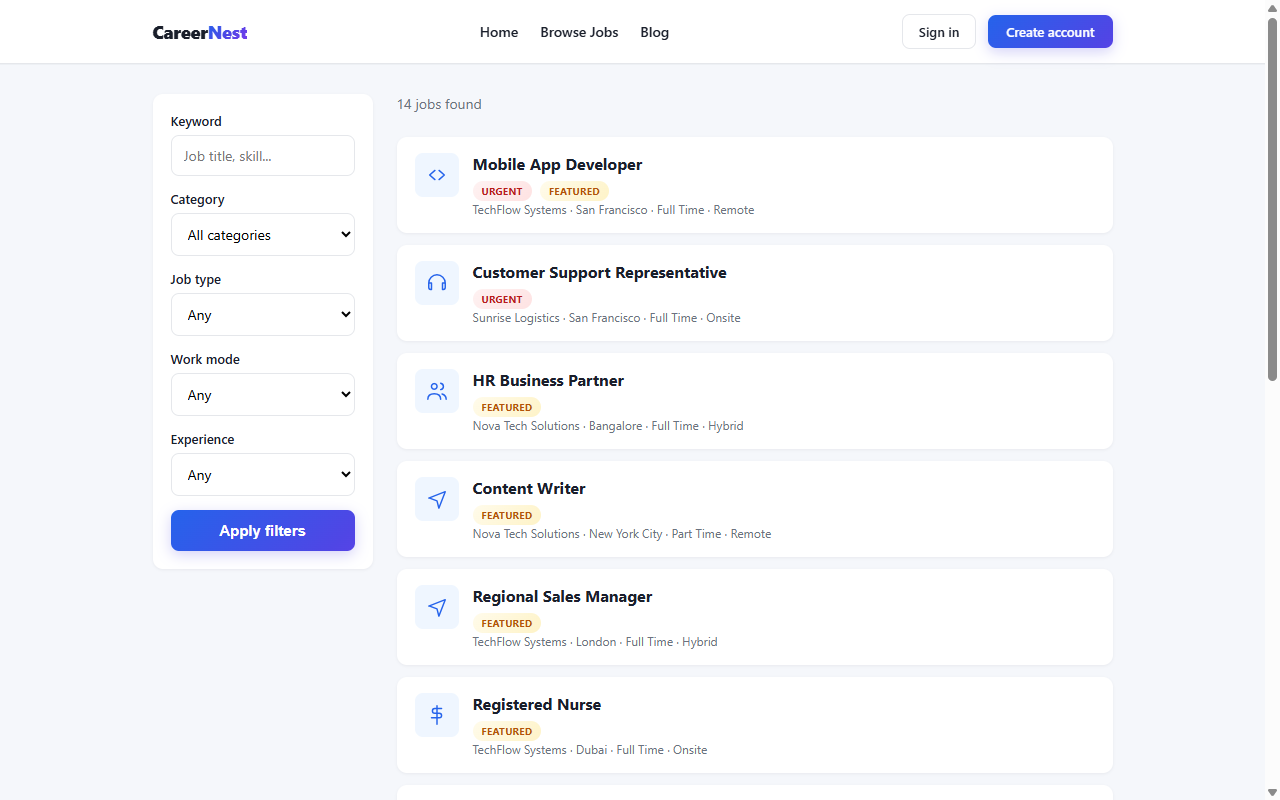Click the URGENT badge on Customer Support Representative
1280x800 pixels.
(502, 299)
